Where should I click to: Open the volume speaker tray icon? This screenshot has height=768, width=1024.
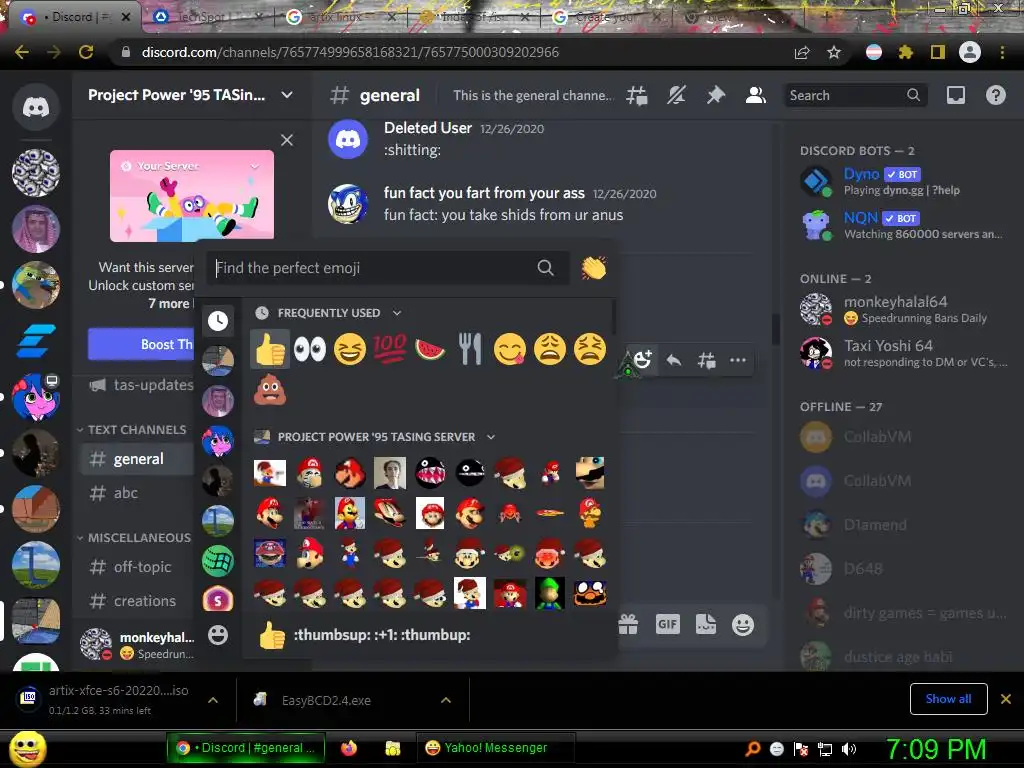click(x=849, y=749)
